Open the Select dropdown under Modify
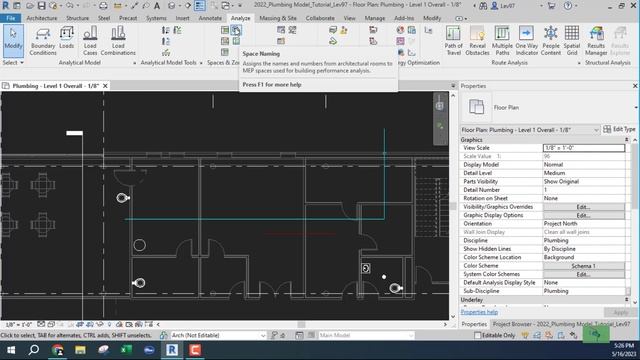The image size is (640, 360). coord(13,62)
